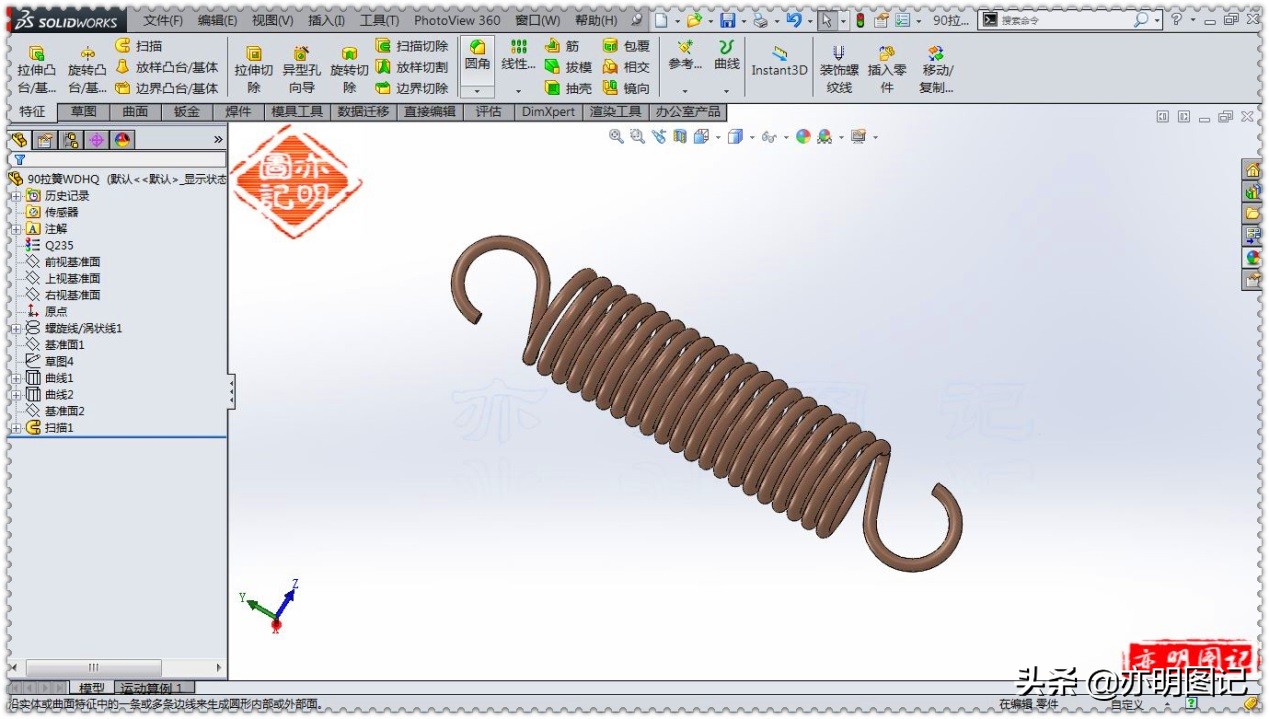Toggle hide/show items eye icon
This screenshot has width=1269, height=719.
(770, 137)
